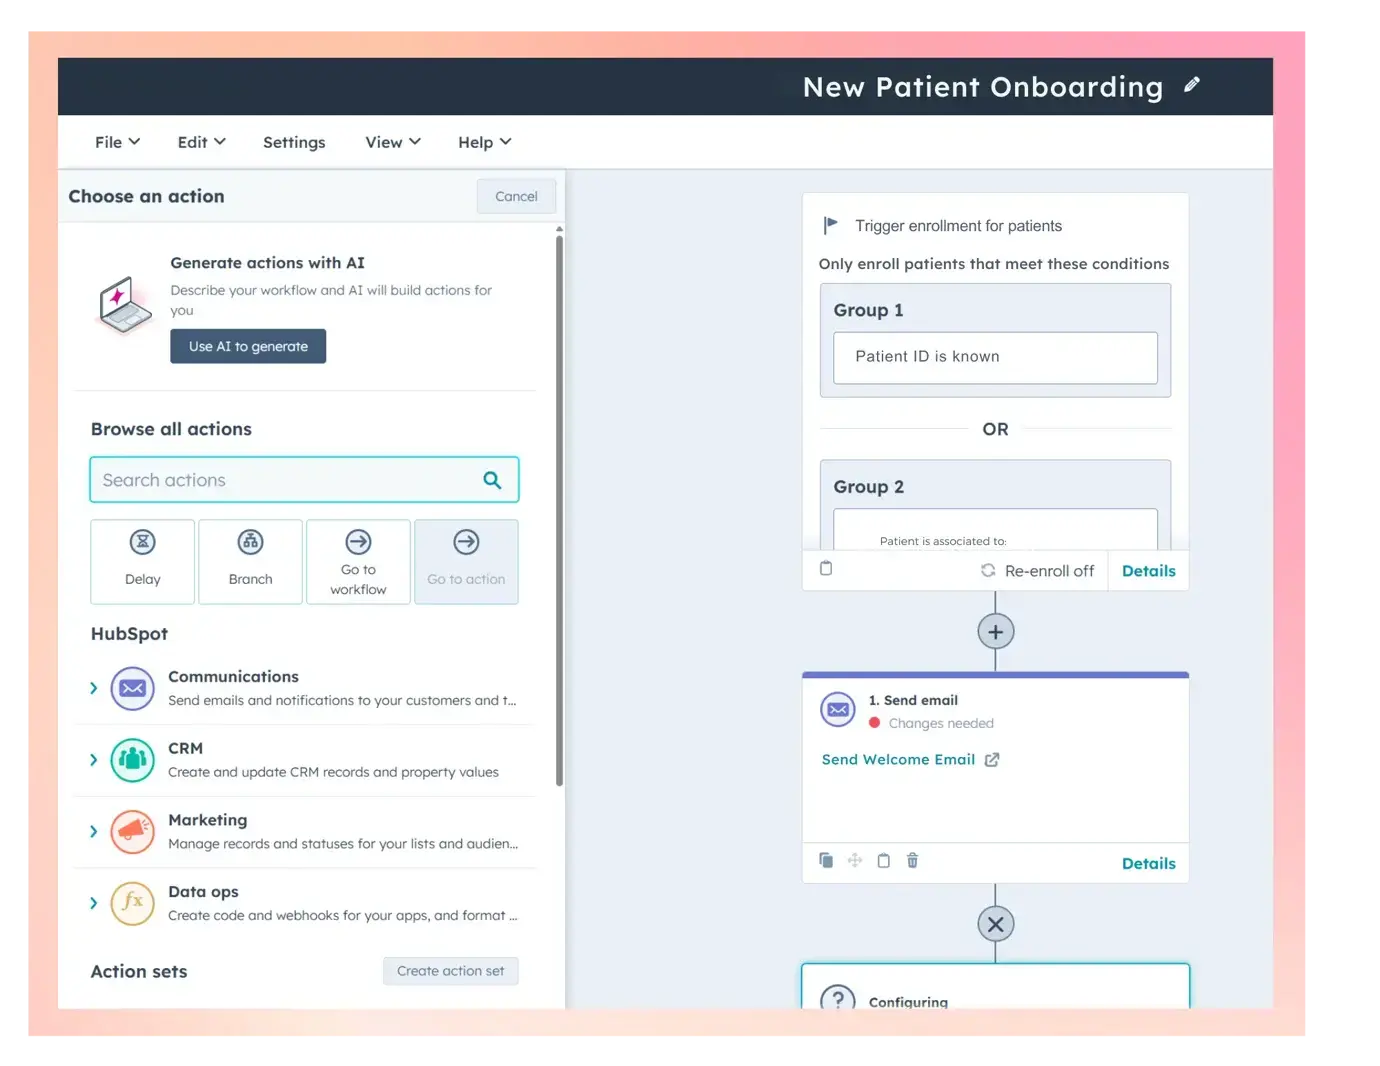Open the View dropdown menu
Image resolution: width=1380 pixels, height=1066 pixels.
[x=391, y=142]
